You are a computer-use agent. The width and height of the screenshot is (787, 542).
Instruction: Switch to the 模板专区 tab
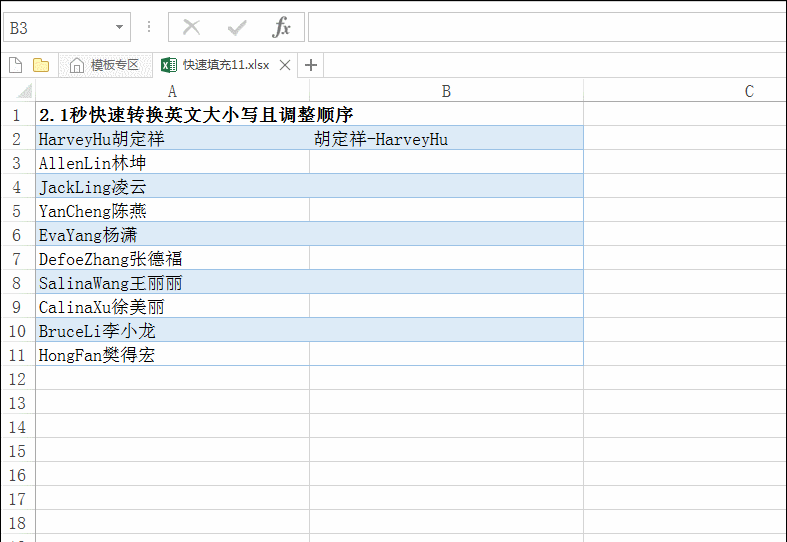(x=105, y=65)
